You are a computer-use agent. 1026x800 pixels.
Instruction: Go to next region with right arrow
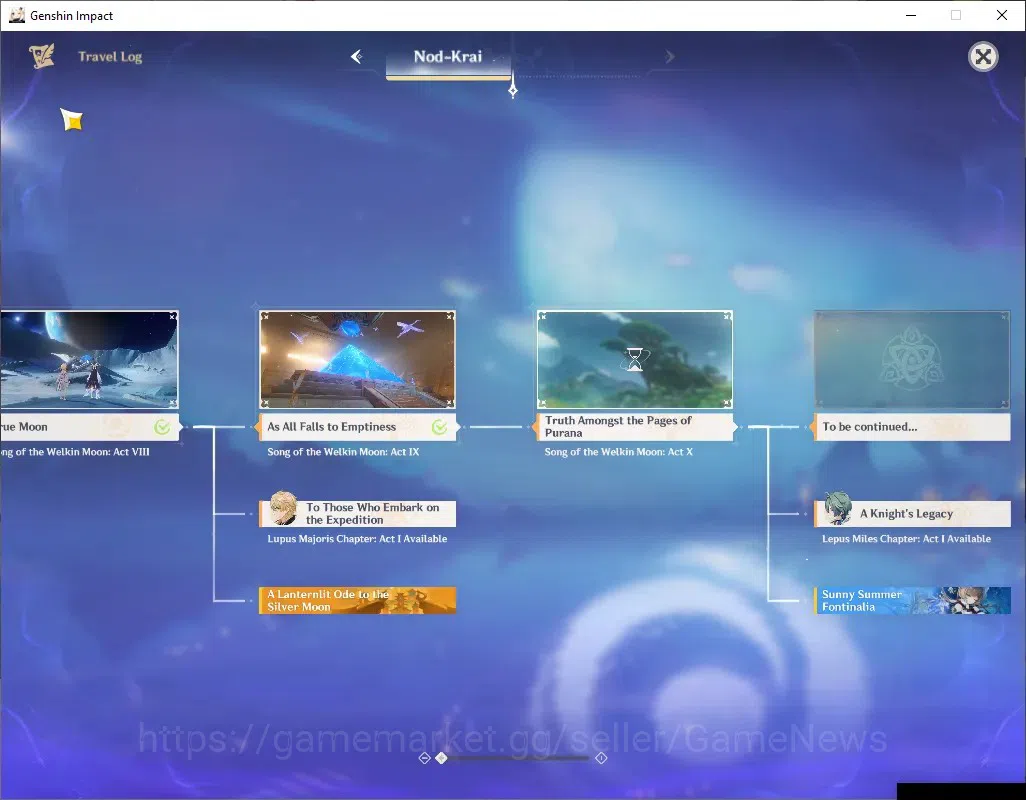click(669, 57)
